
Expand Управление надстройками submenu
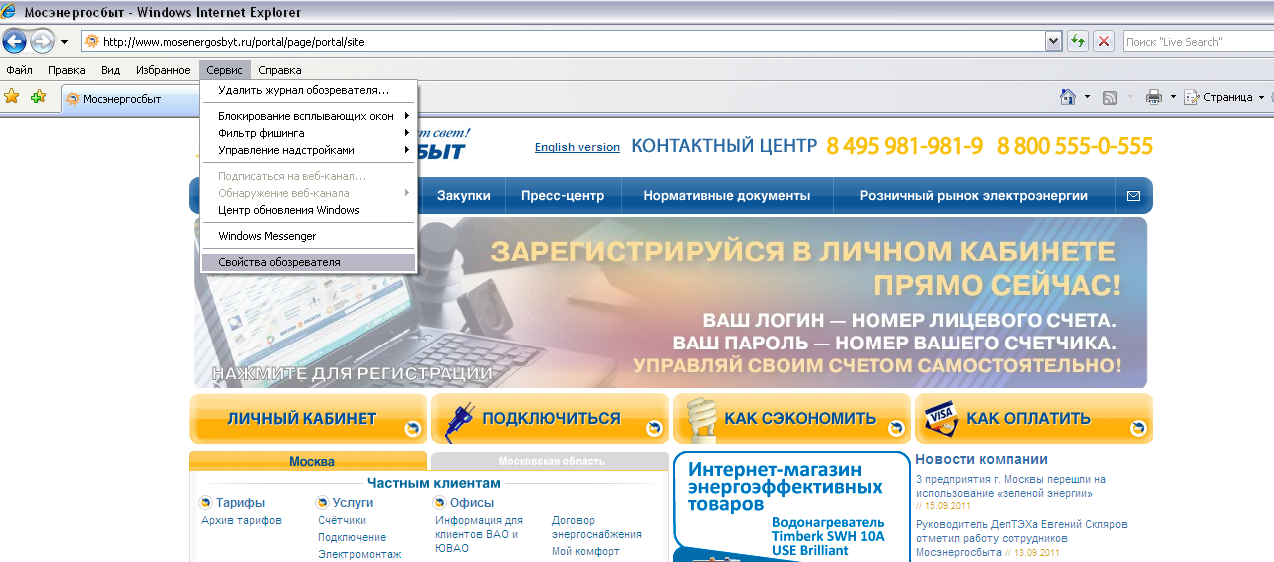pos(308,150)
